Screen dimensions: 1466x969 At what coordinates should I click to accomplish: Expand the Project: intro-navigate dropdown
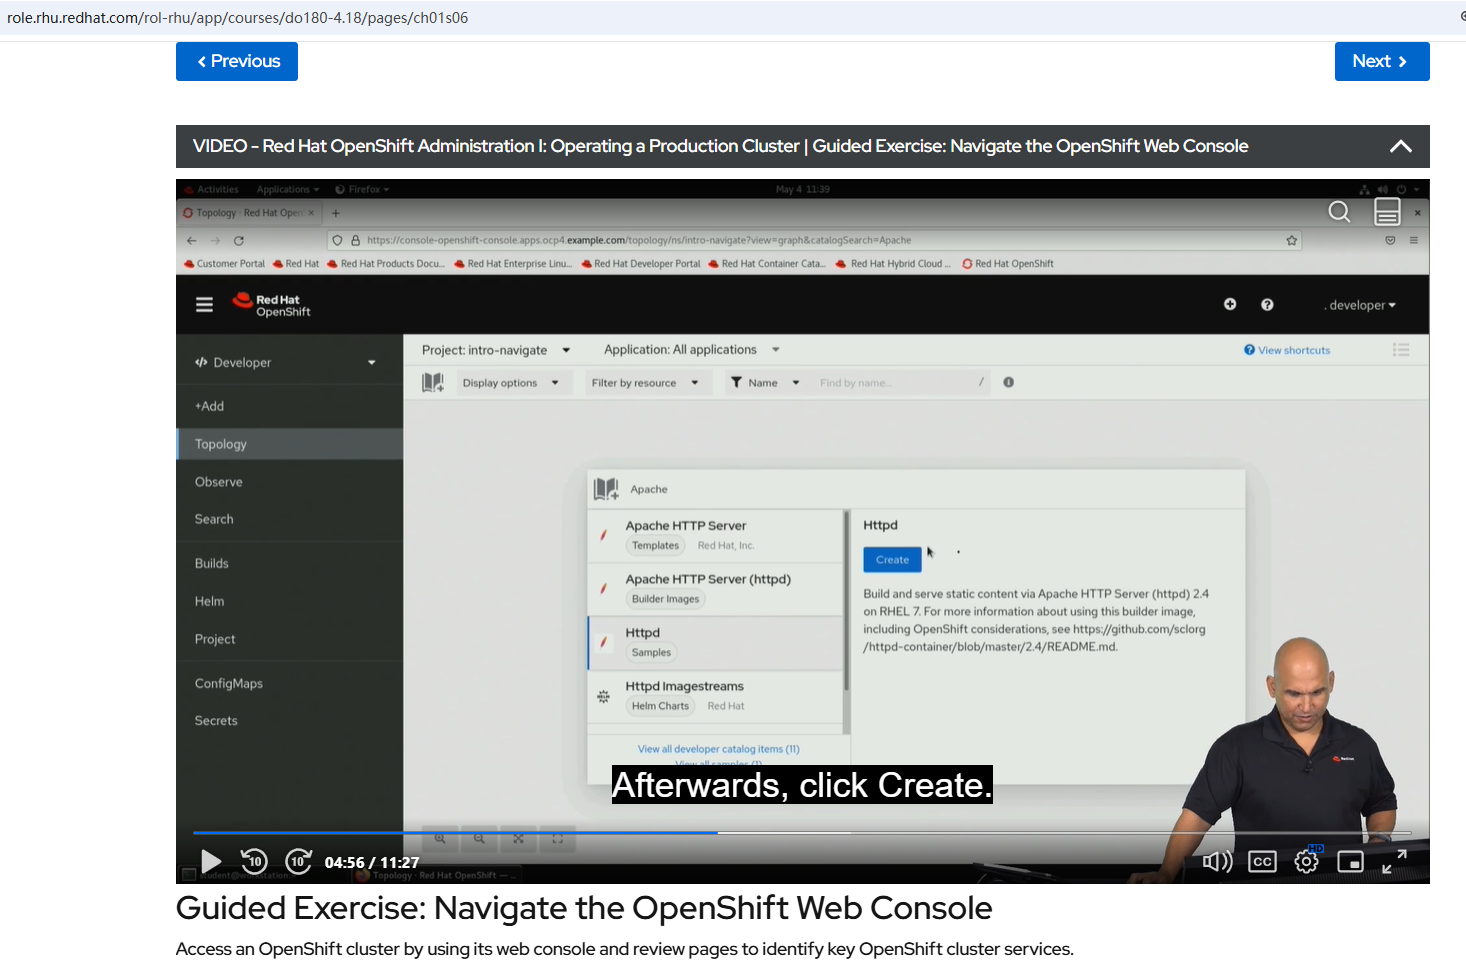(496, 350)
